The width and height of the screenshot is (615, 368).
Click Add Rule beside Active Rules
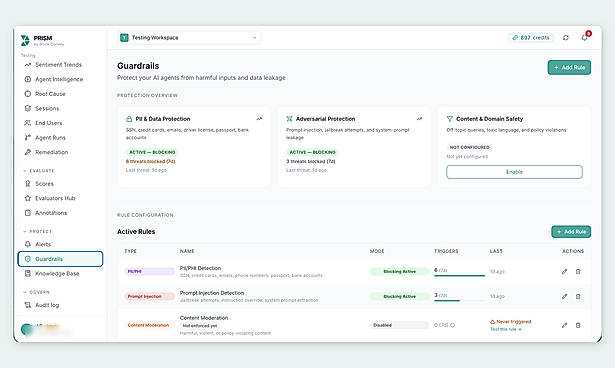point(571,232)
